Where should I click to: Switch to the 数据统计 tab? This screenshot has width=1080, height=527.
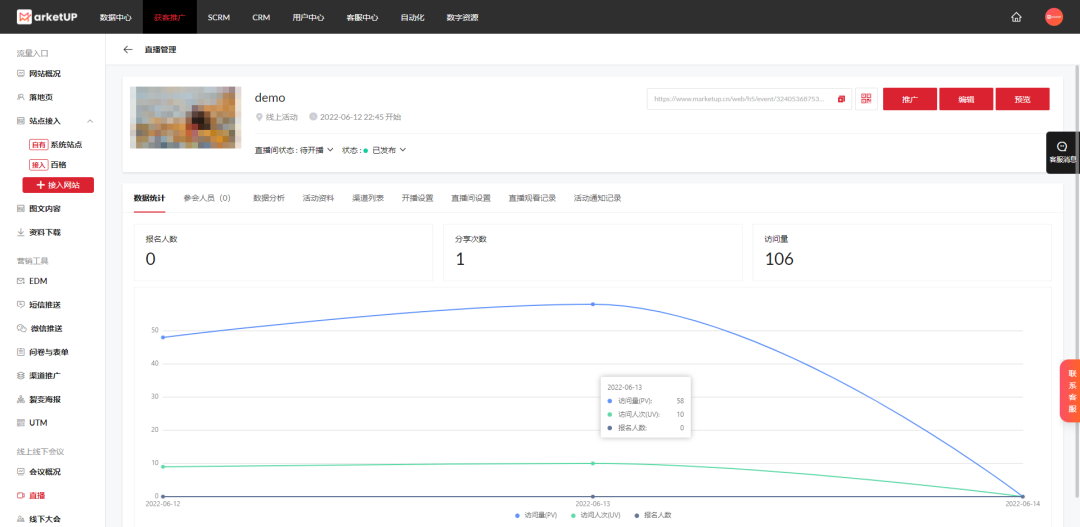point(149,198)
